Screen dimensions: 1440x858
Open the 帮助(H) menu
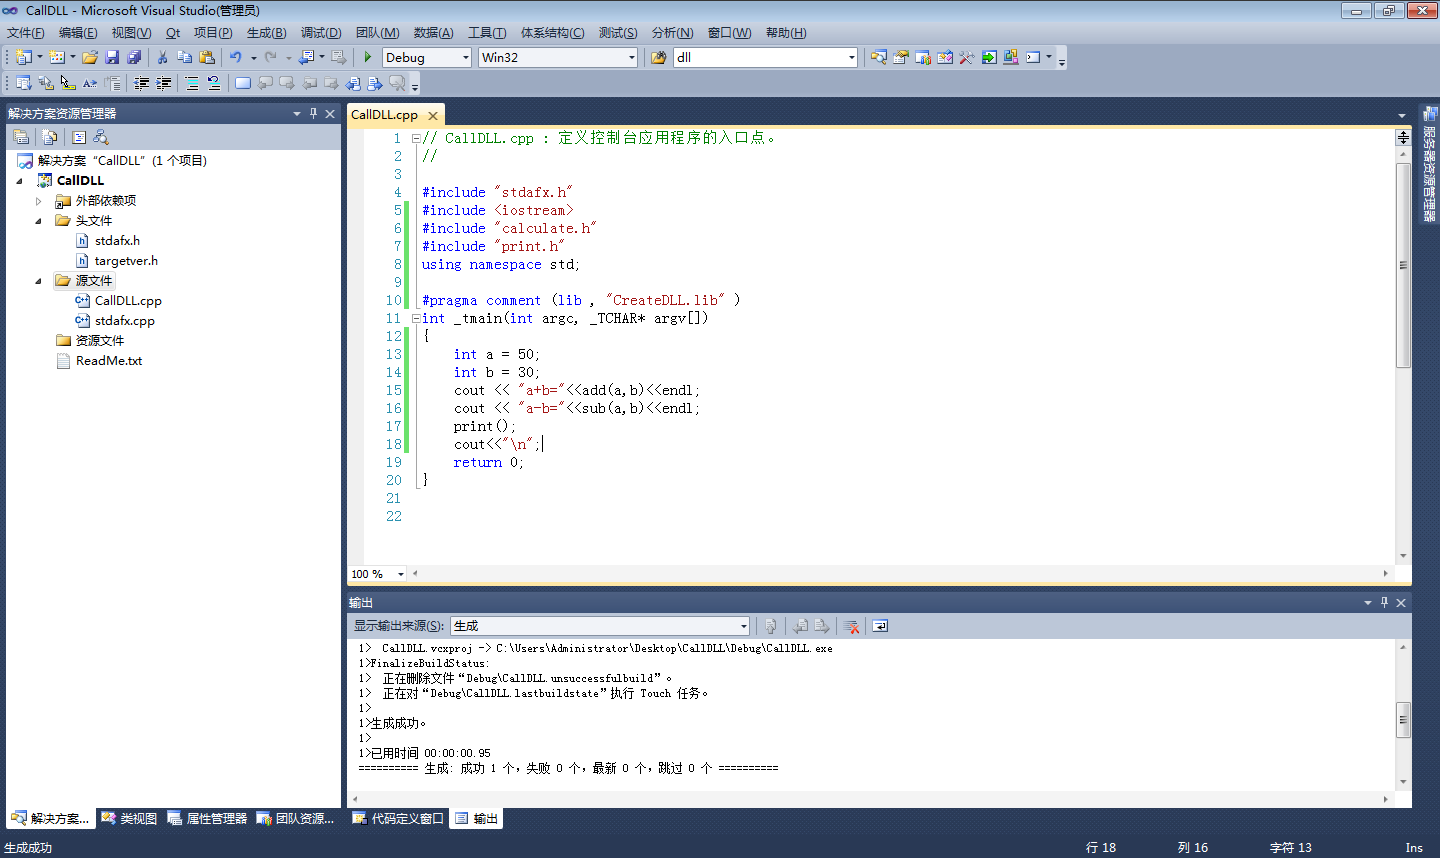786,33
